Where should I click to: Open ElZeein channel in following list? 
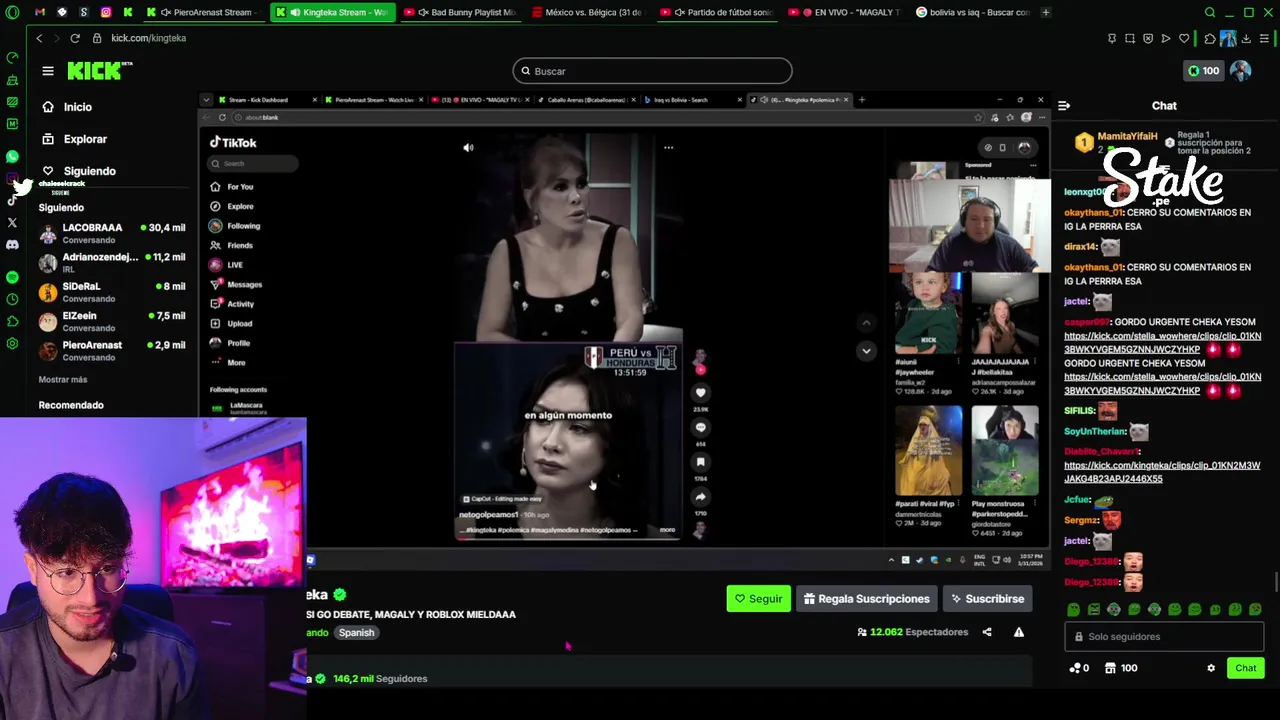(112, 321)
